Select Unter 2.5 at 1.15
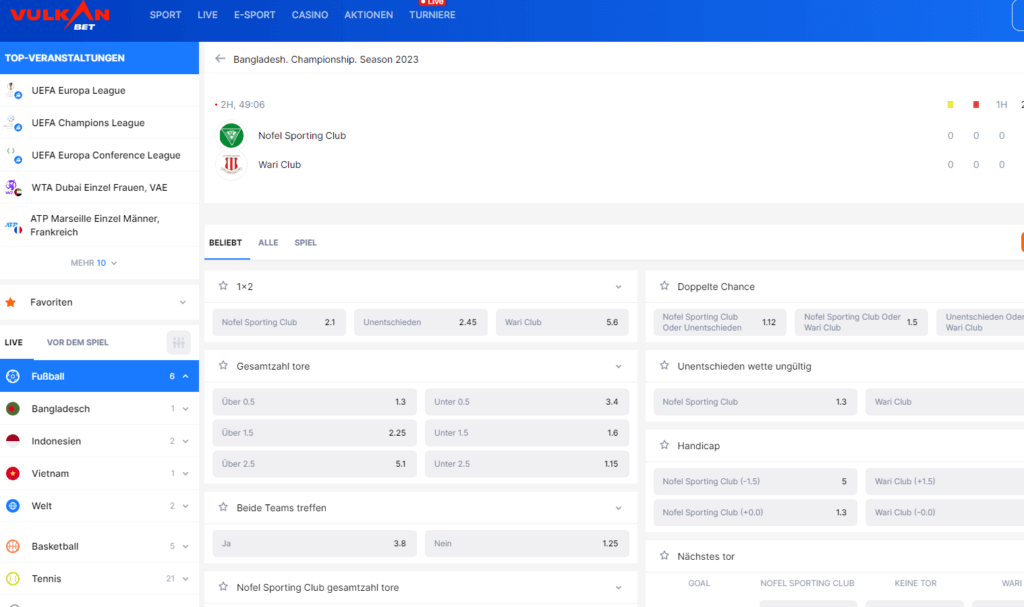This screenshot has width=1024, height=607. click(526, 464)
